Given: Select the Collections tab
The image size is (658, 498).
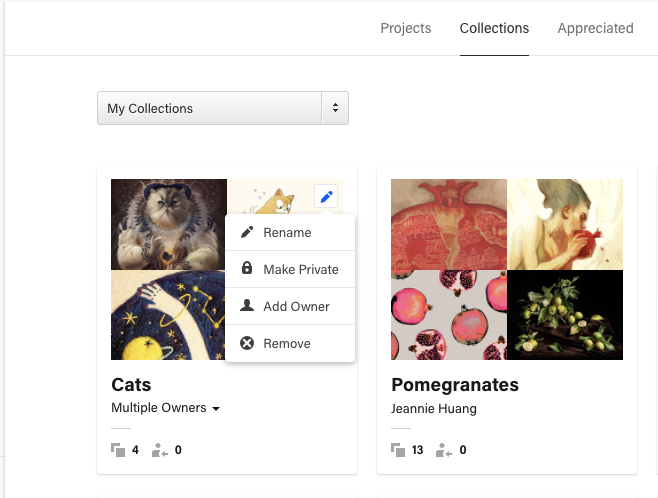Looking at the screenshot, I should (494, 28).
